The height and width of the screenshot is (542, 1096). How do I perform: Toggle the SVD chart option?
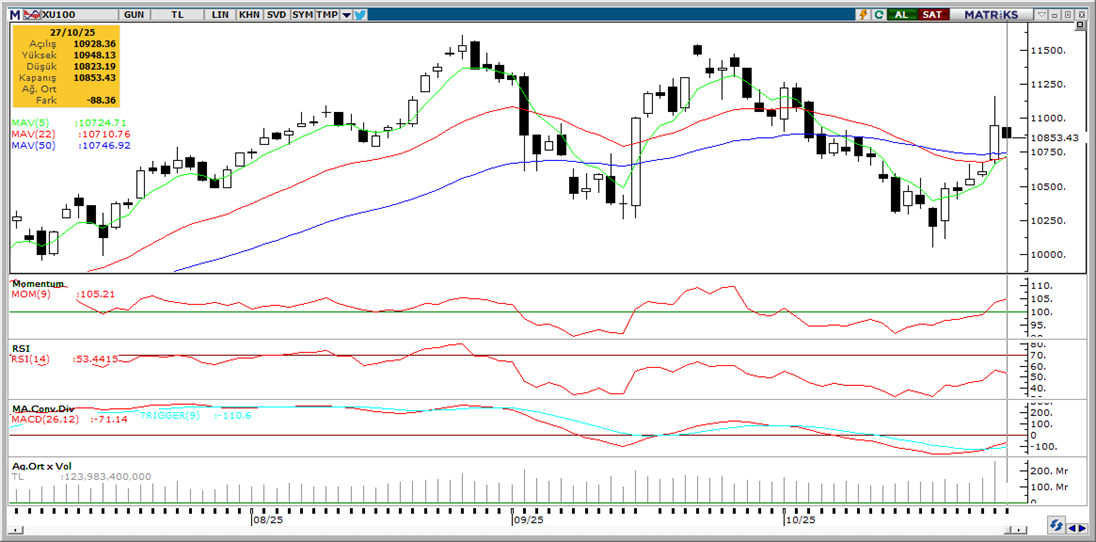pos(276,15)
